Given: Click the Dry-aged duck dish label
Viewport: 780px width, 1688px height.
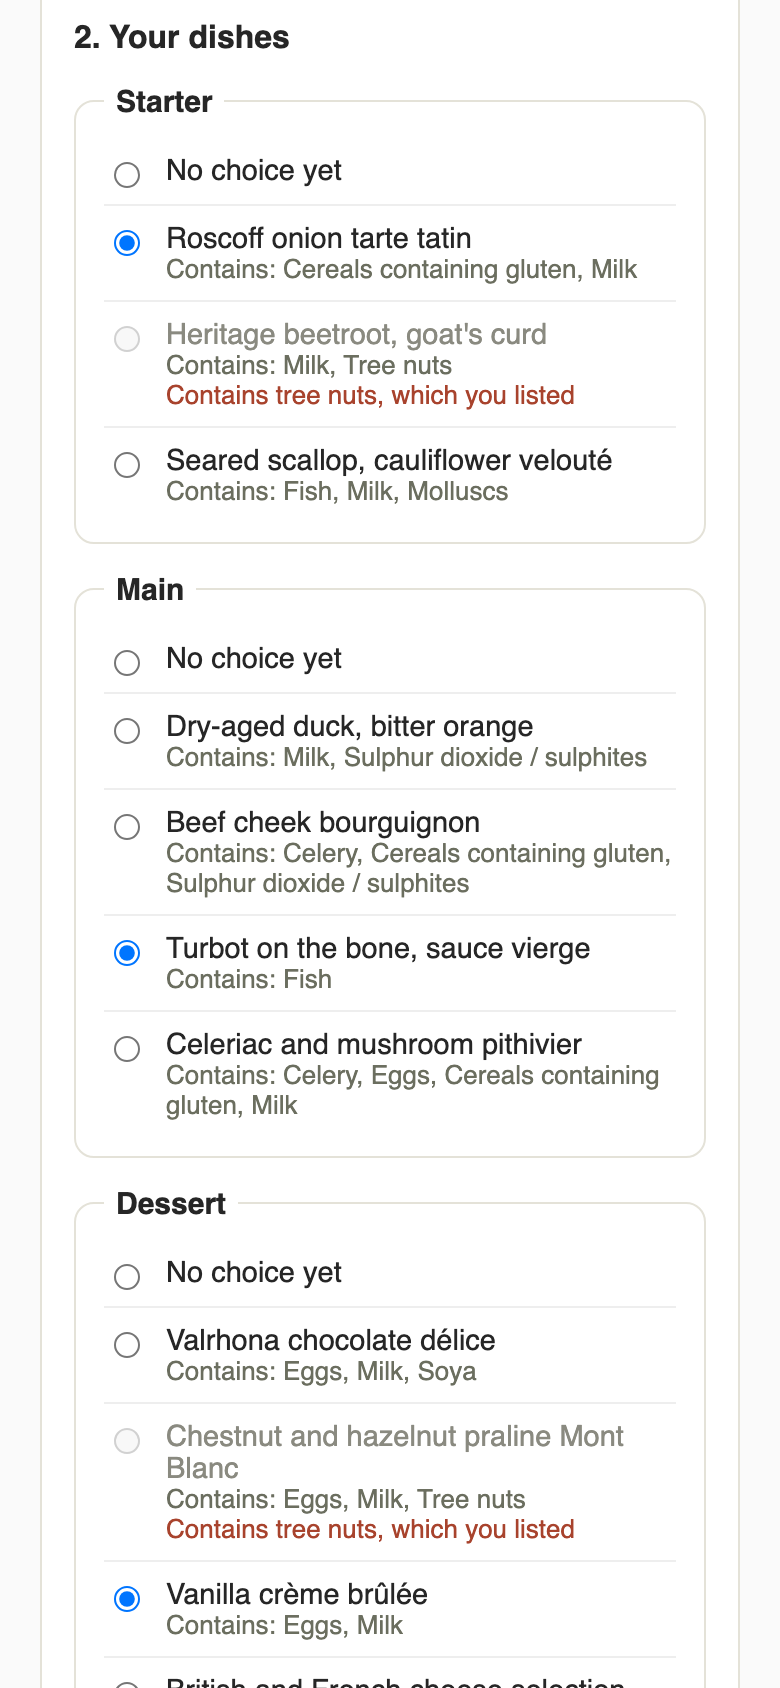Looking at the screenshot, I should (x=350, y=726).
